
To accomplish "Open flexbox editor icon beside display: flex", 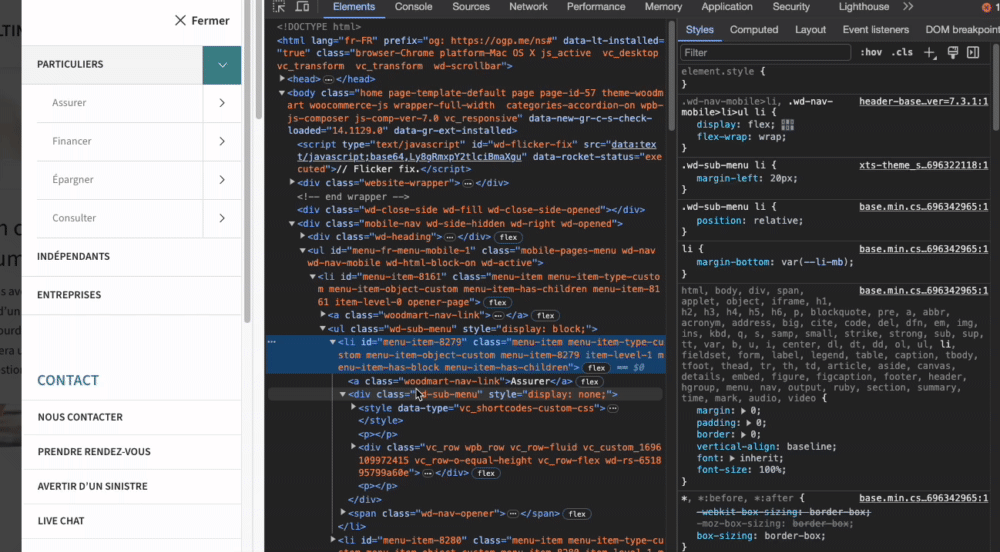I will [788, 125].
